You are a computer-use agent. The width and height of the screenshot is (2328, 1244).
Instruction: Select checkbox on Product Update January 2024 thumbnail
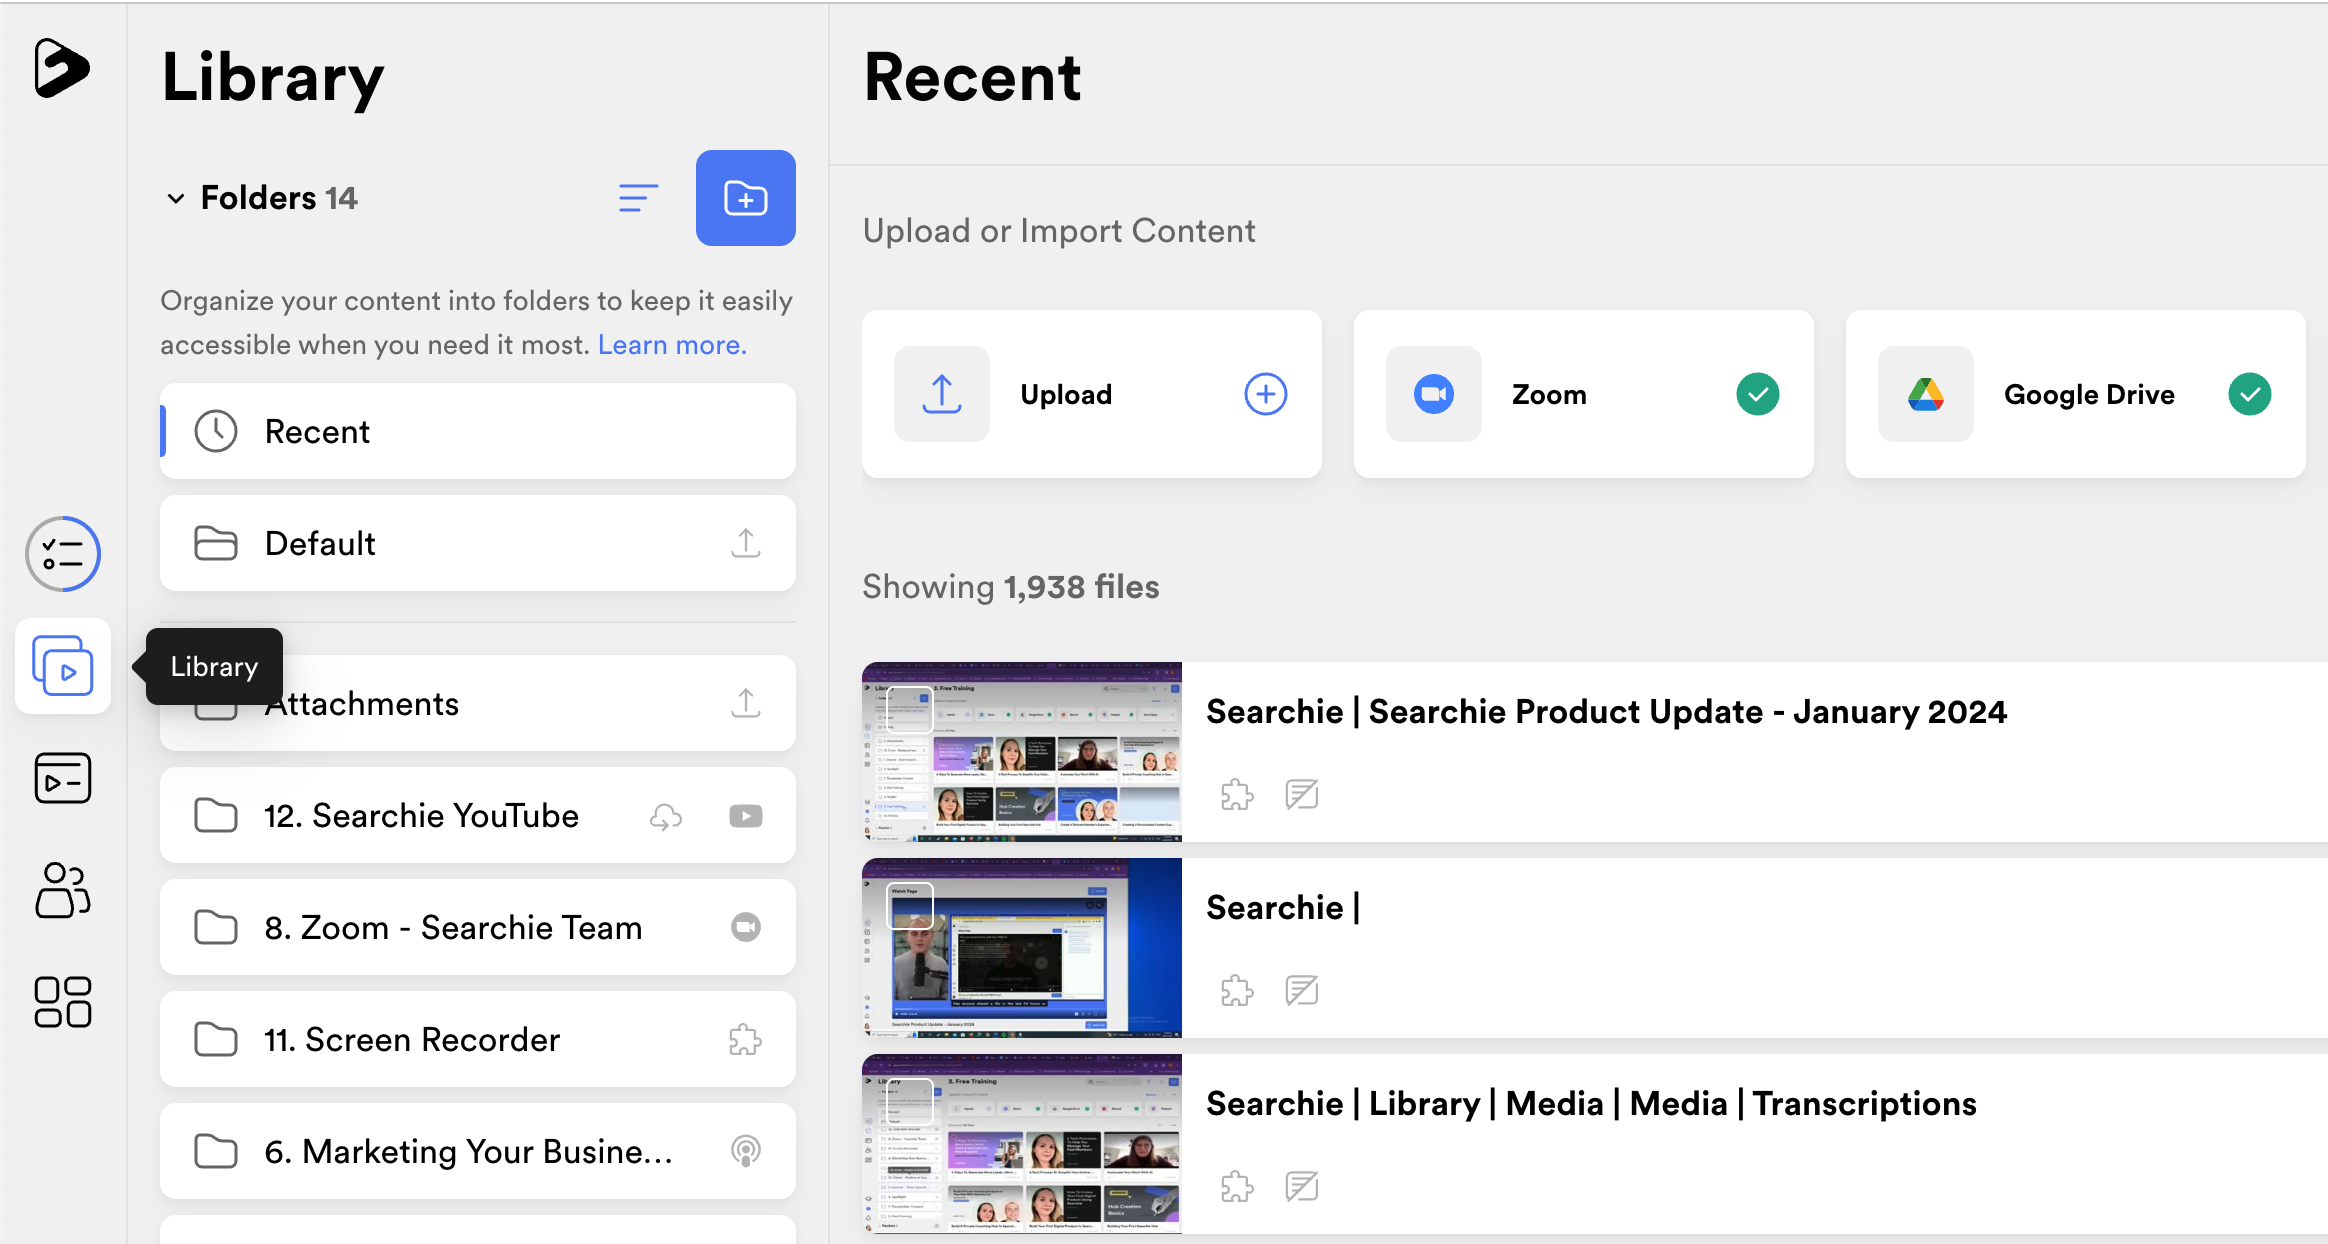(910, 709)
